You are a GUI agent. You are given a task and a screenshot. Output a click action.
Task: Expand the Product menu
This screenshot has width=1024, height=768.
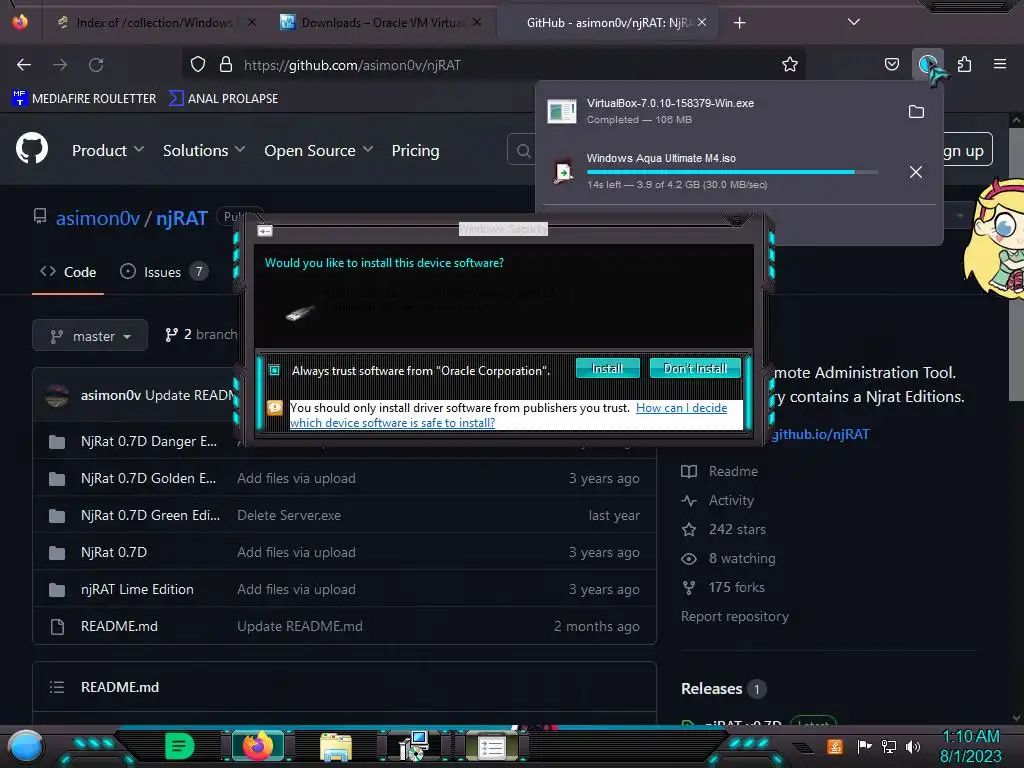[108, 150]
